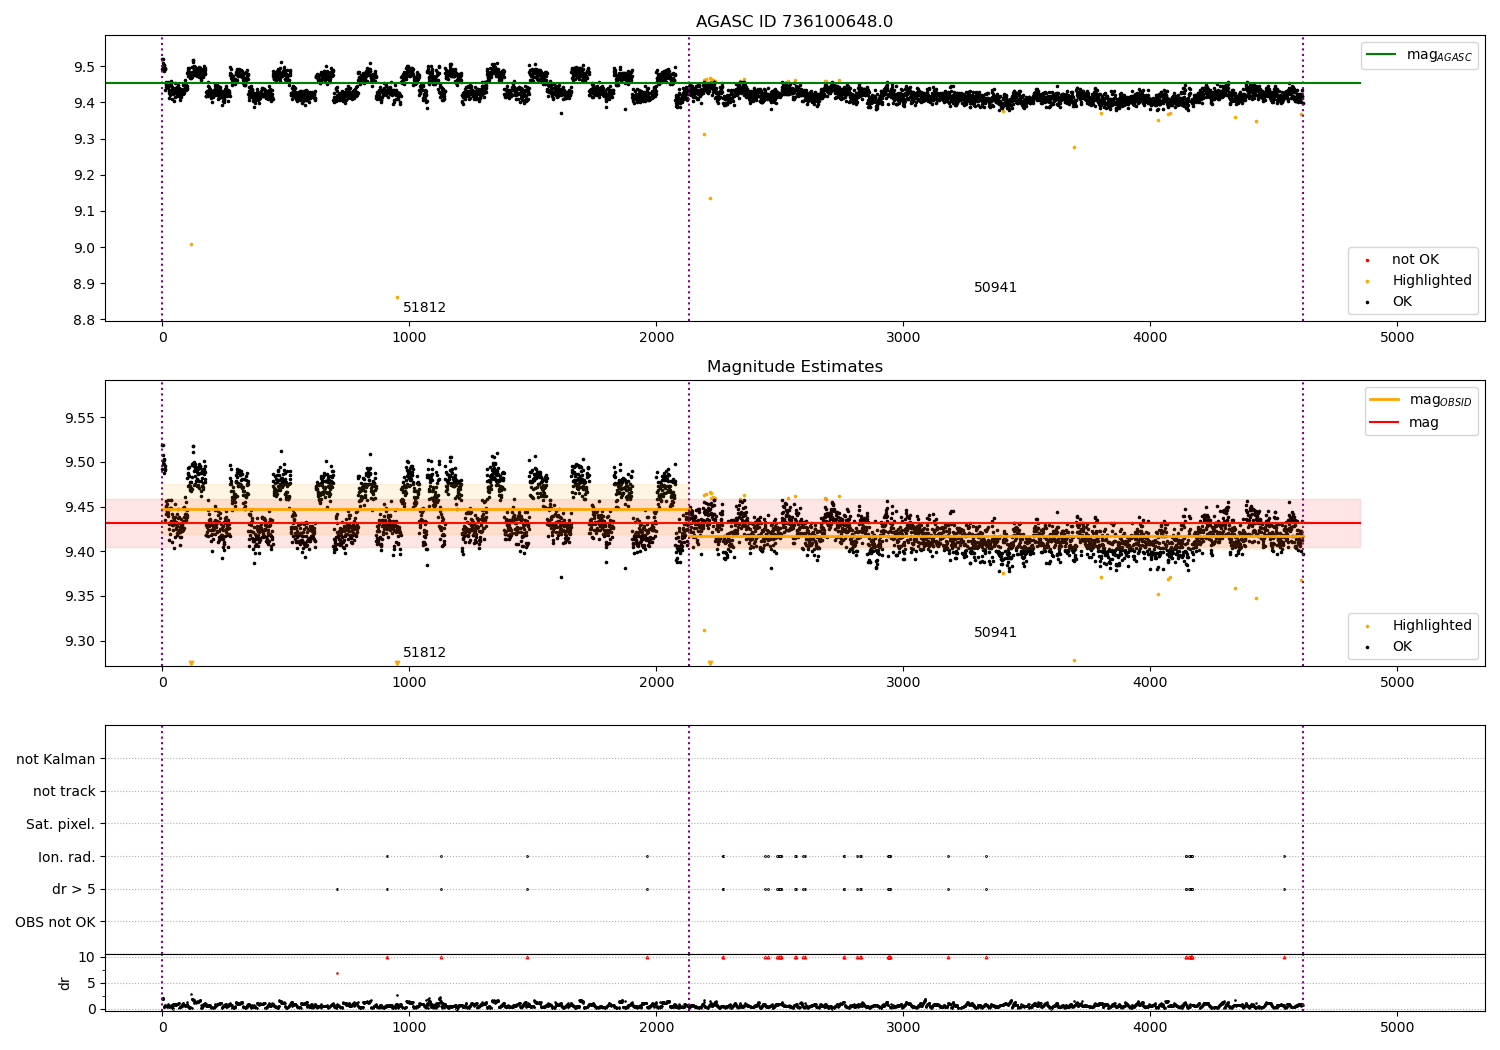
Task: Click the 50941 annotation in the top plot
Action: click(995, 288)
